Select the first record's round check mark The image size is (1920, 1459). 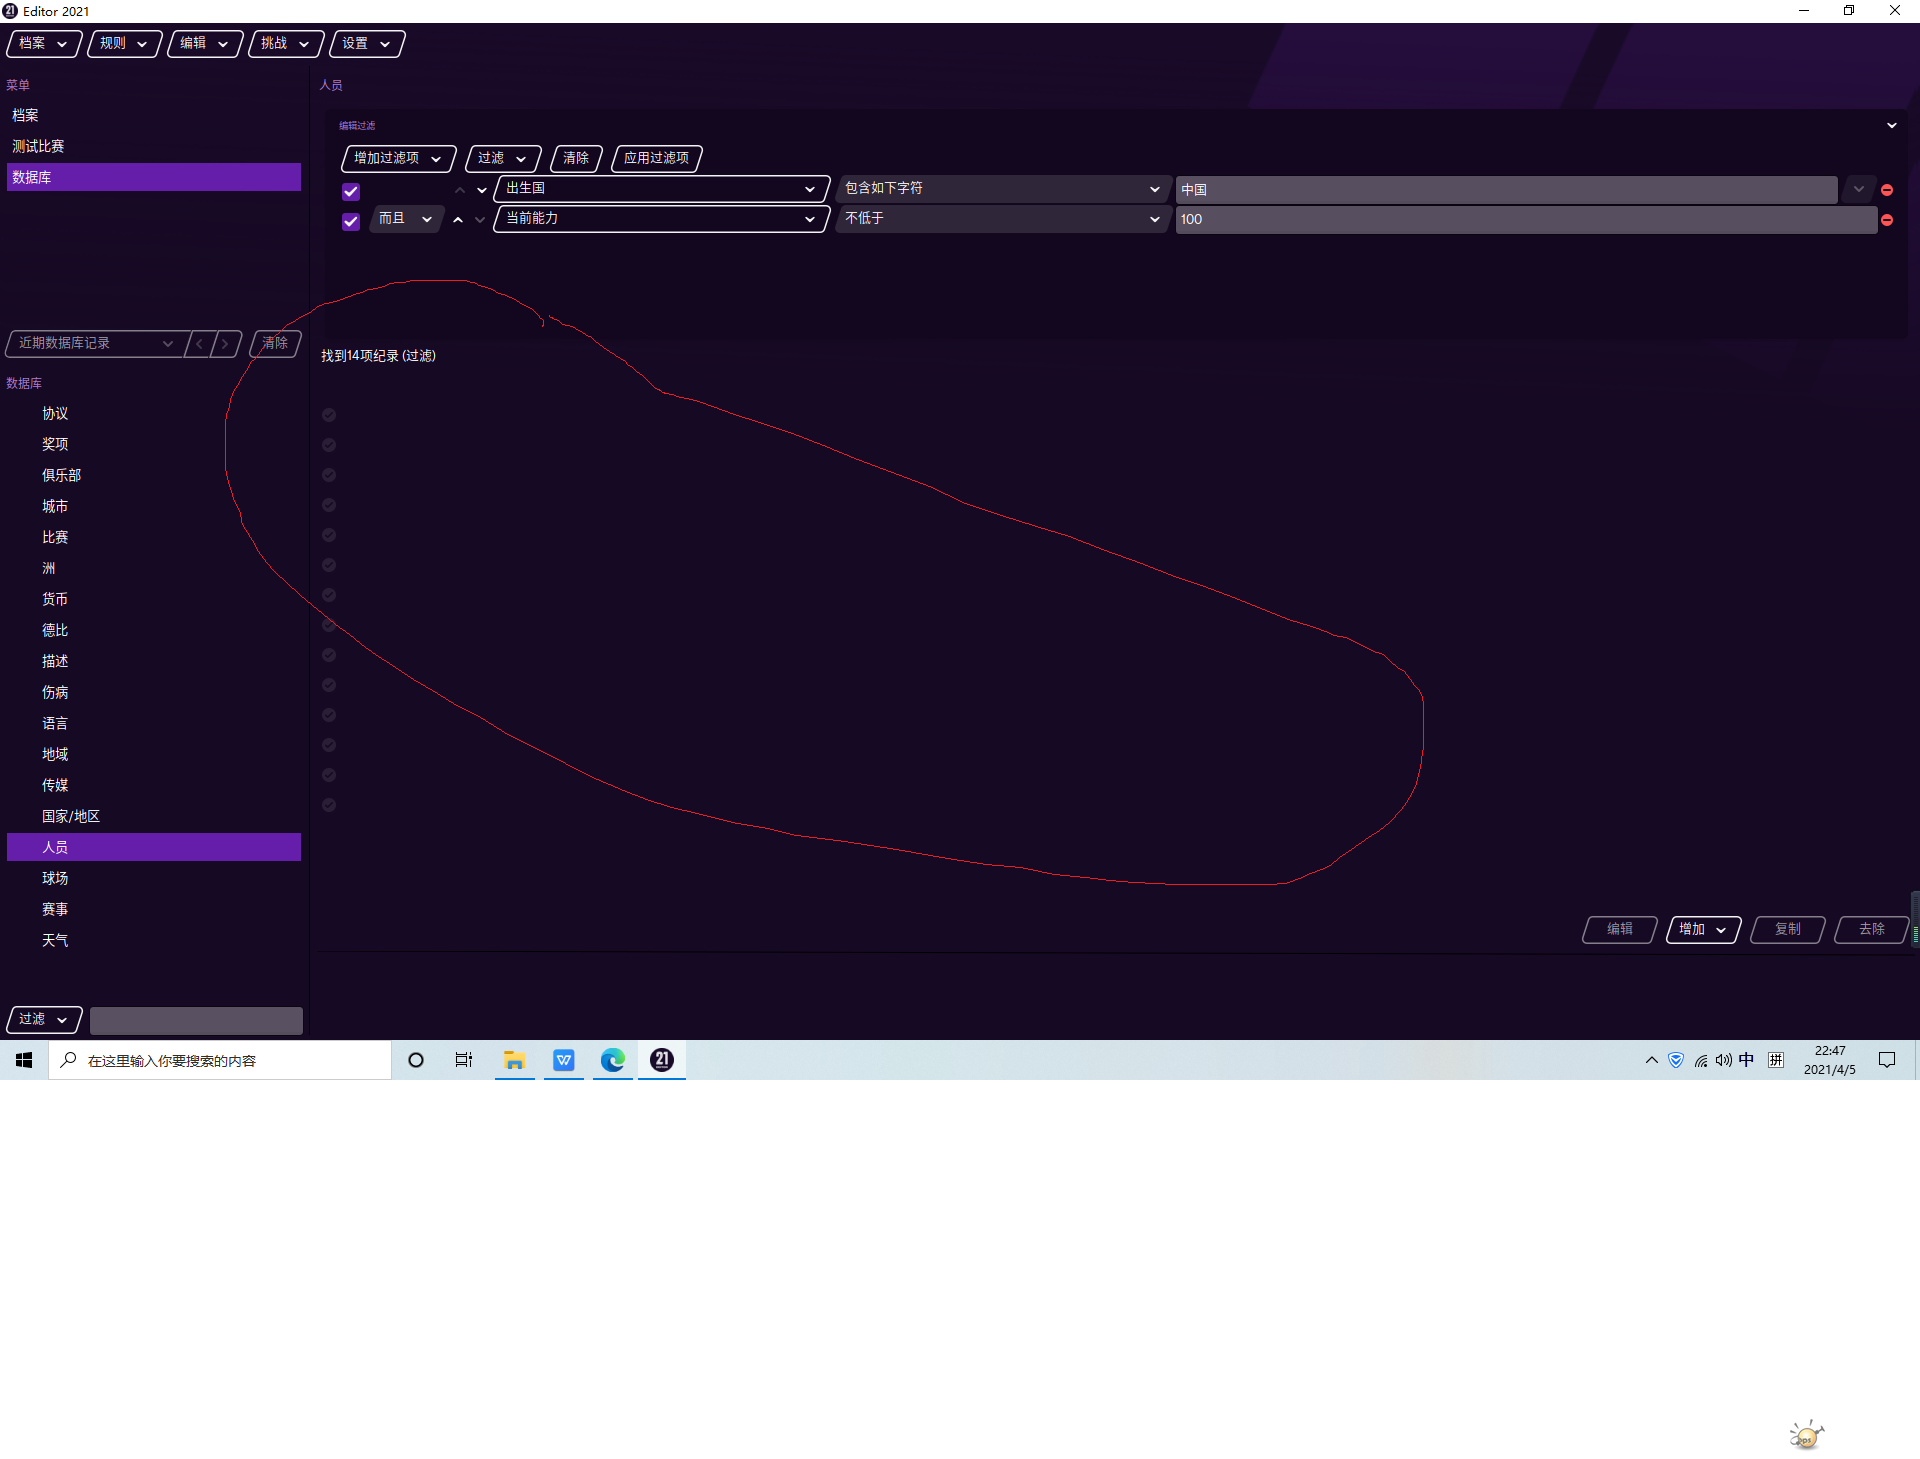(x=329, y=415)
